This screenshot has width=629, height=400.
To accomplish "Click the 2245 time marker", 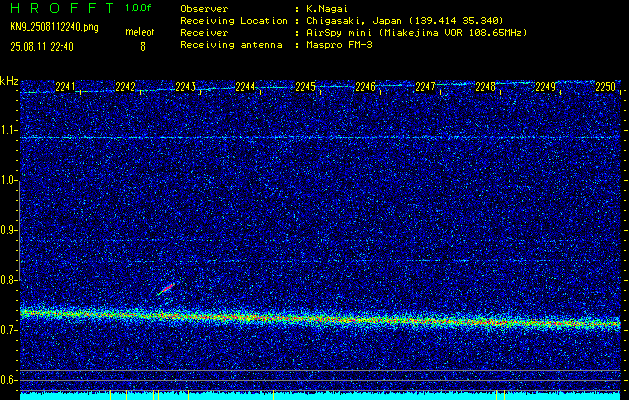I will 305,87.
